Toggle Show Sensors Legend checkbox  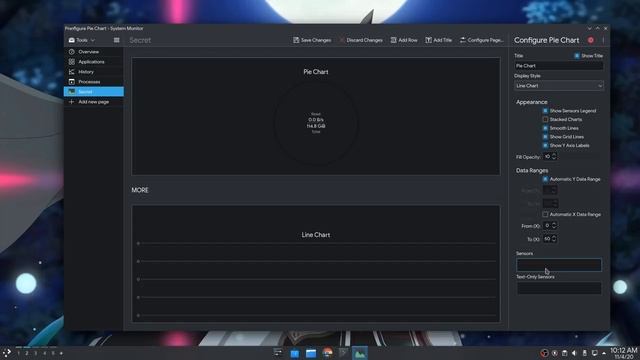(x=545, y=111)
